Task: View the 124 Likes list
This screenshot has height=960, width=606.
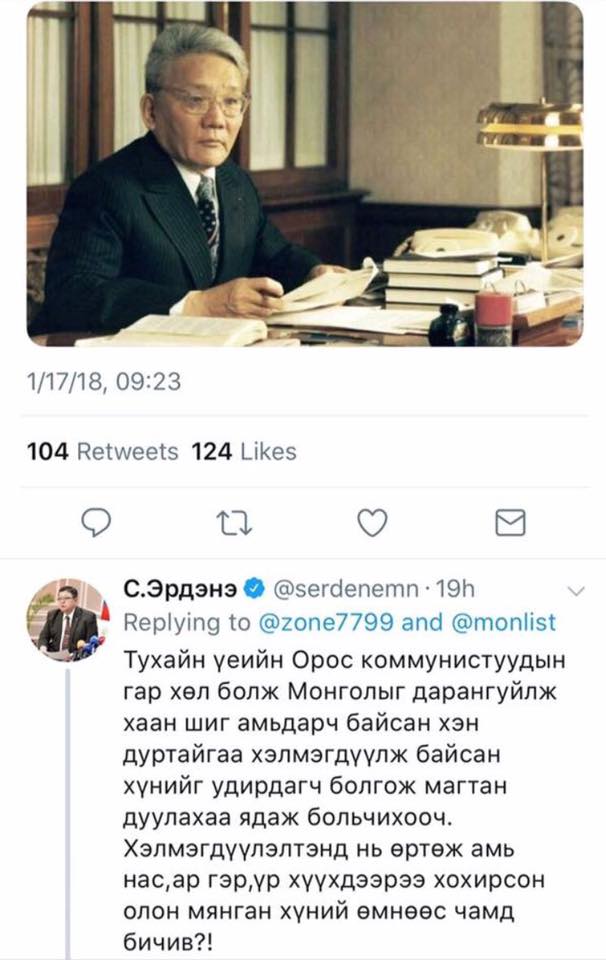Action: 244,452
